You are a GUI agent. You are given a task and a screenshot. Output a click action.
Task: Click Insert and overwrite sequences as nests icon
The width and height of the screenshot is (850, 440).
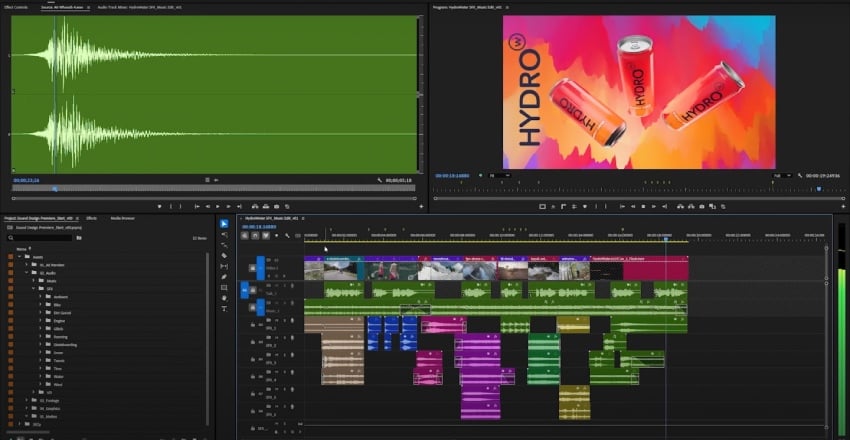pos(245,236)
